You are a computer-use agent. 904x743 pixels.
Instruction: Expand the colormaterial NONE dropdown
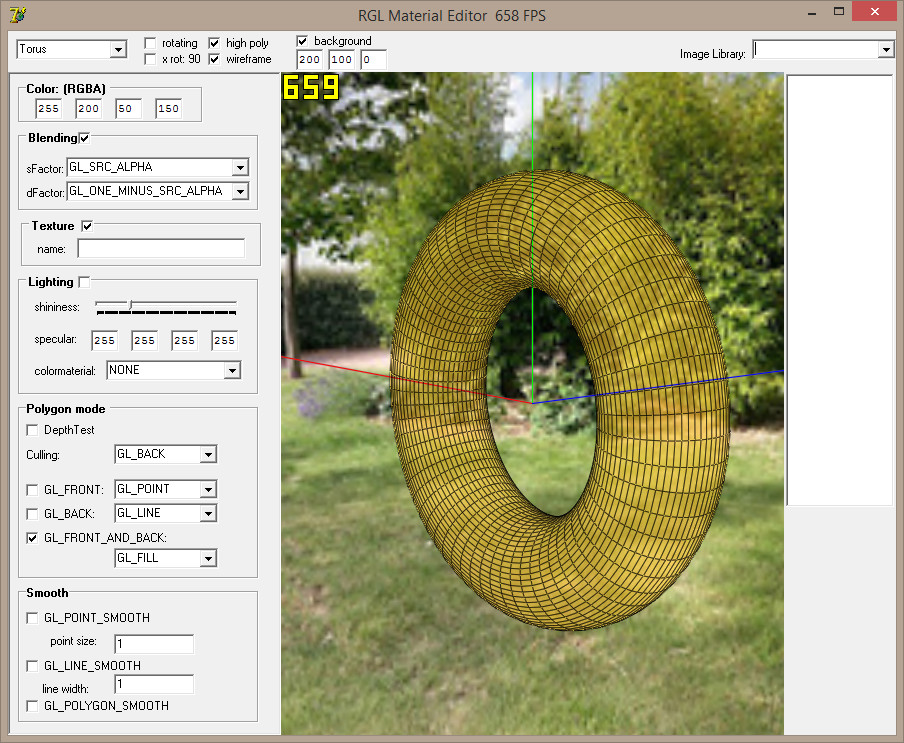232,371
